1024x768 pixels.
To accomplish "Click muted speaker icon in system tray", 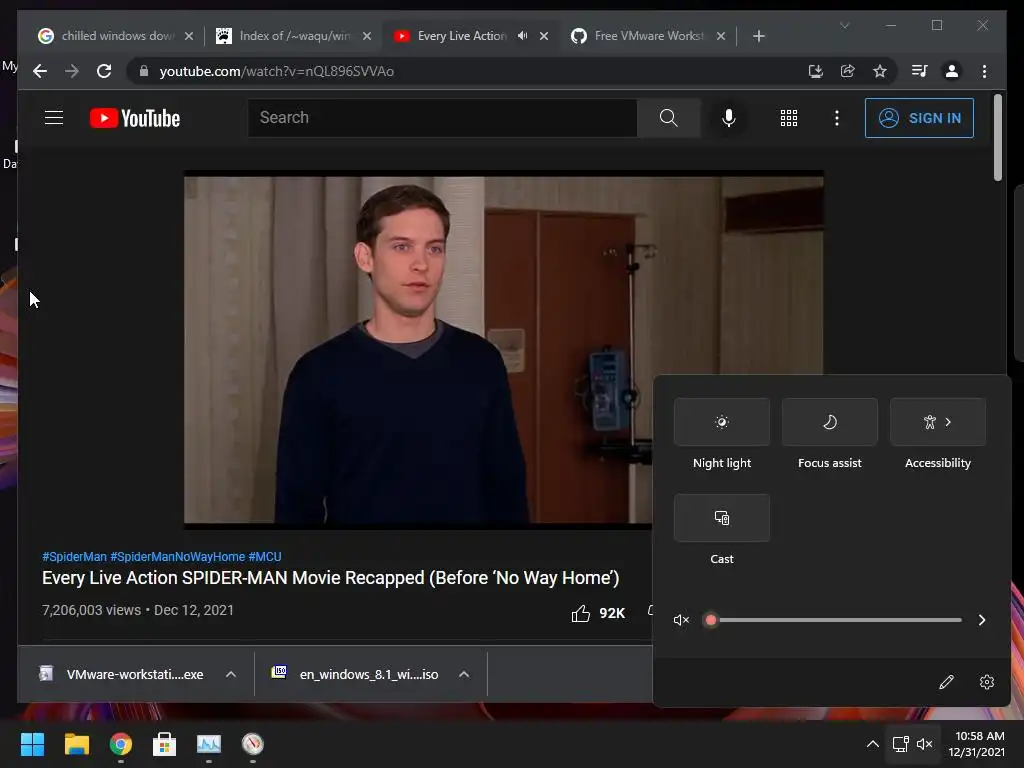I will point(925,744).
